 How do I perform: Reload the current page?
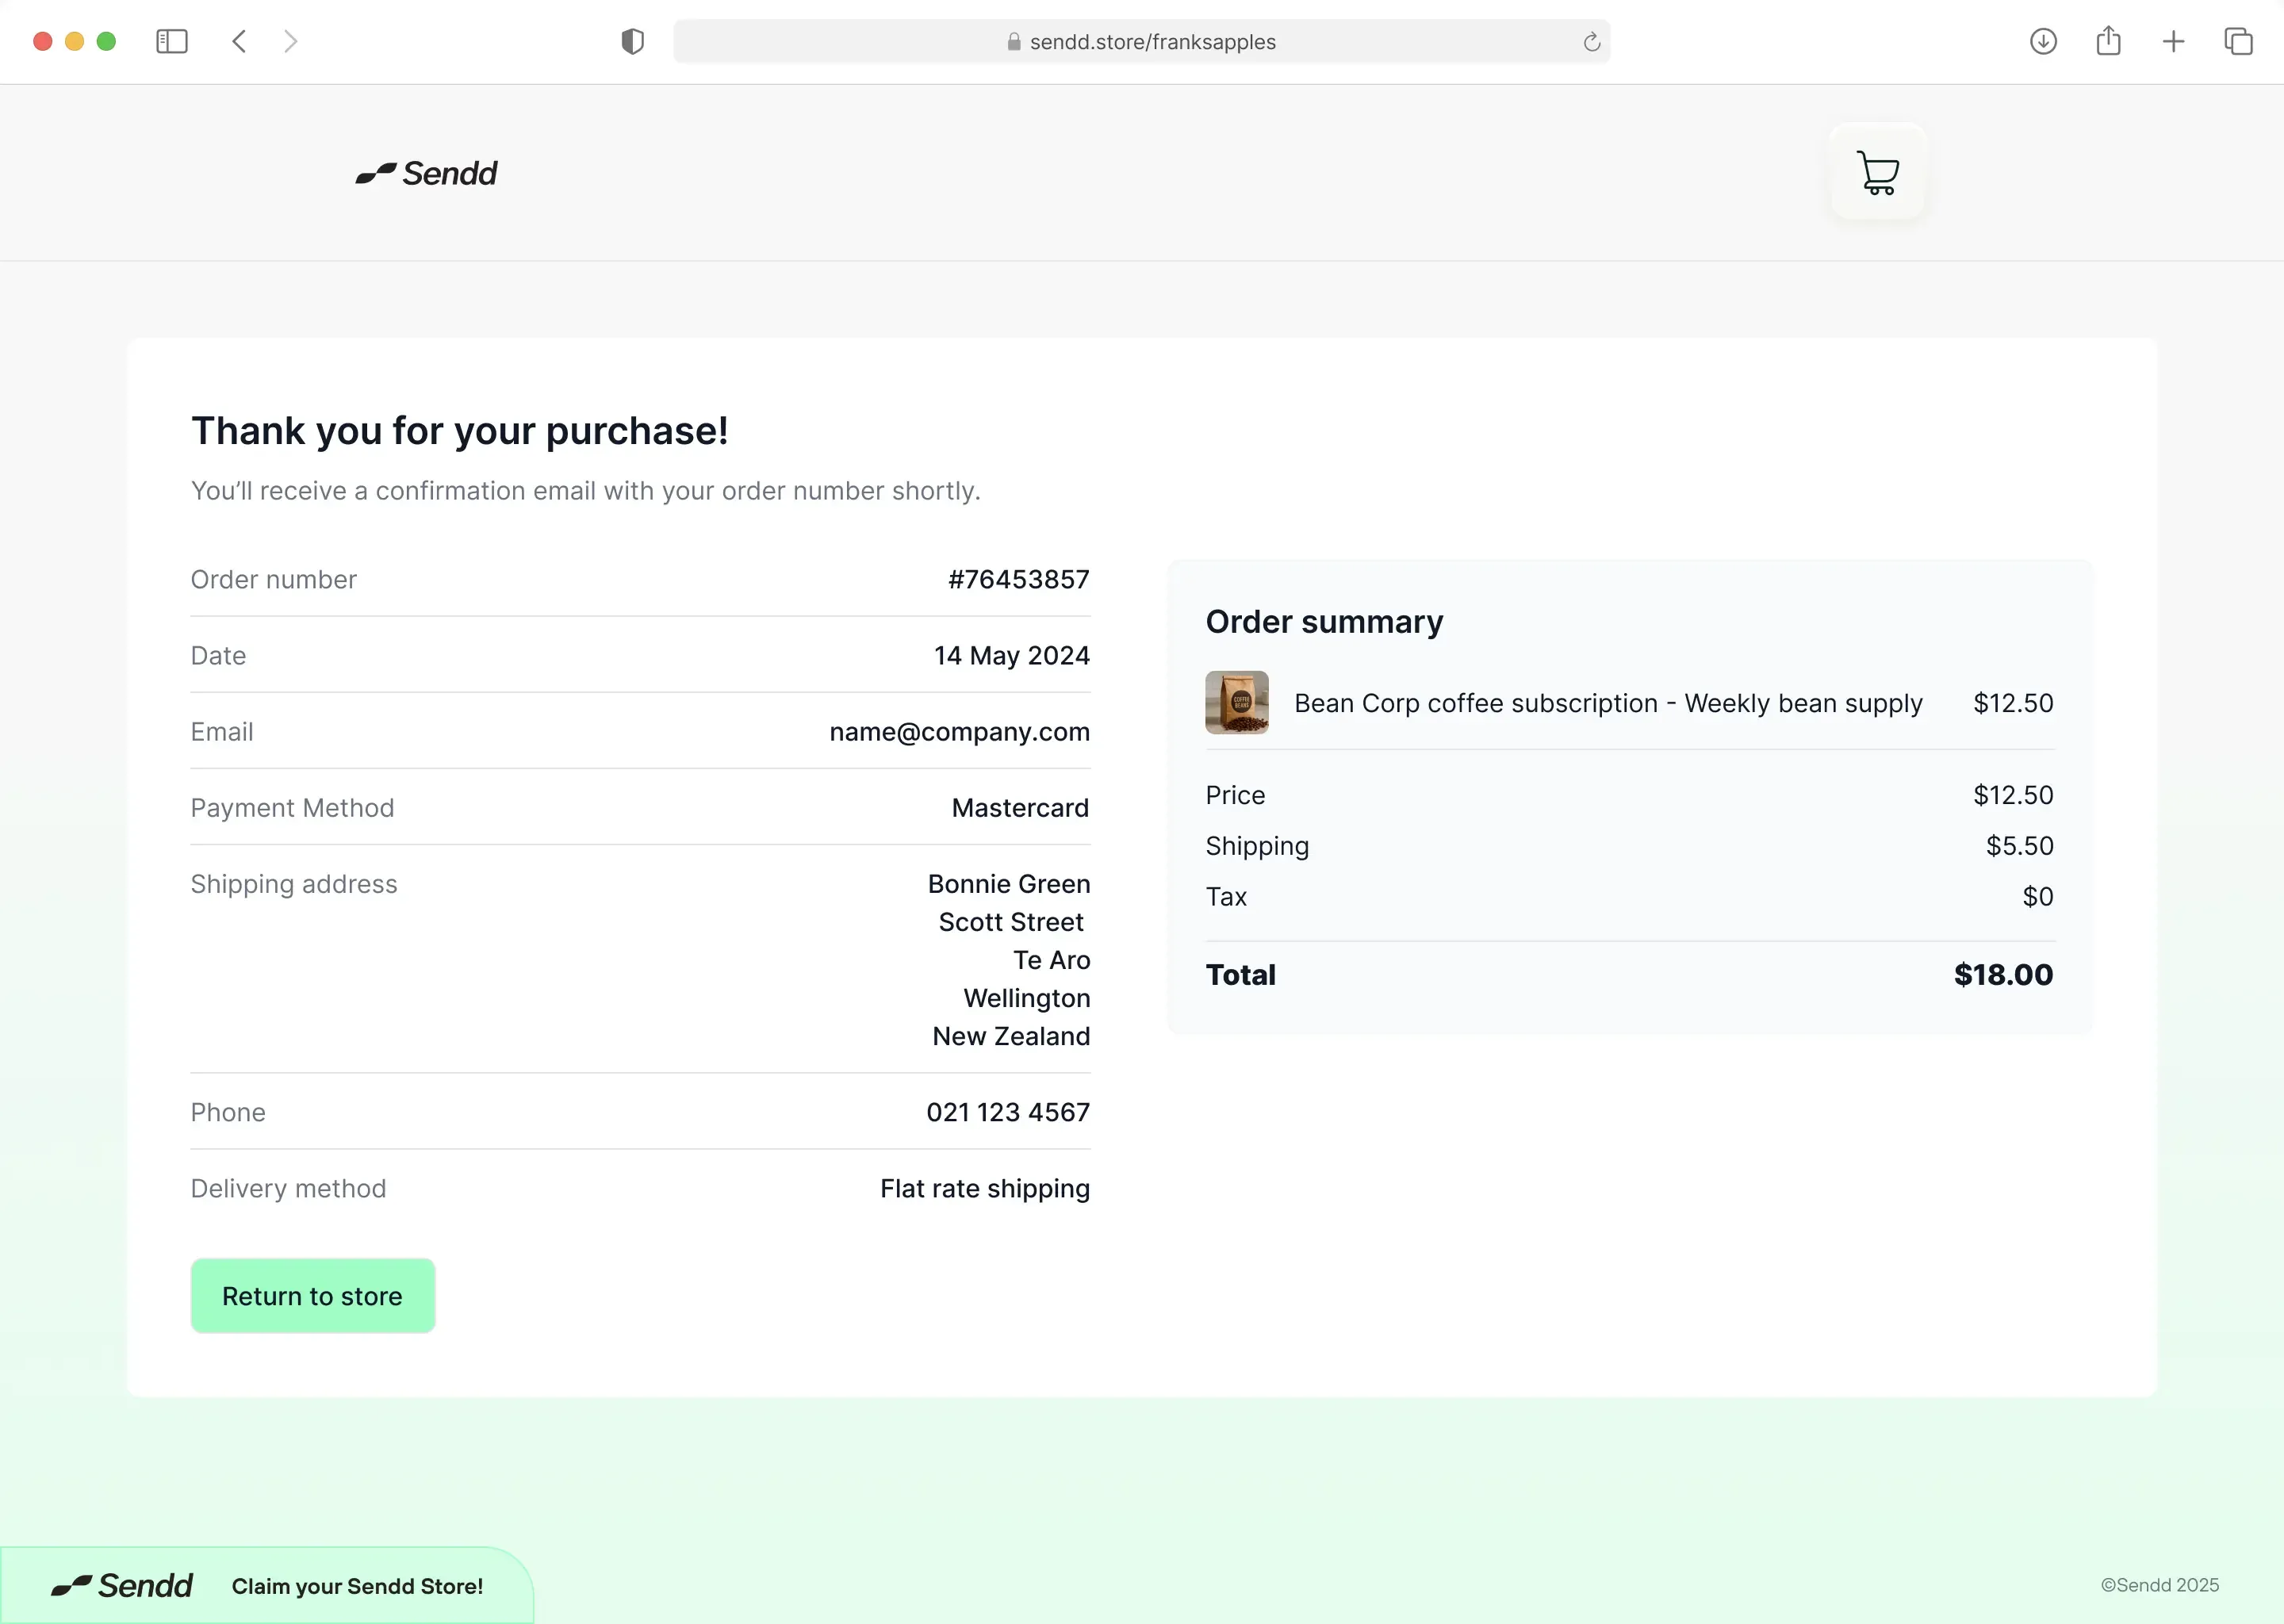coord(1592,42)
